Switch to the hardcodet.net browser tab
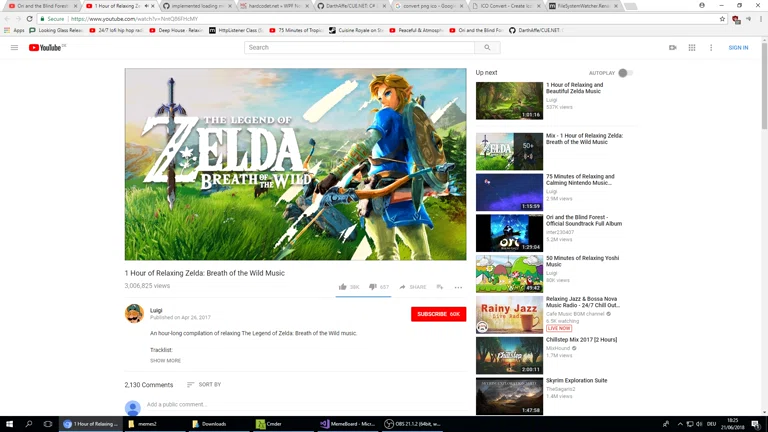 (x=273, y=6)
